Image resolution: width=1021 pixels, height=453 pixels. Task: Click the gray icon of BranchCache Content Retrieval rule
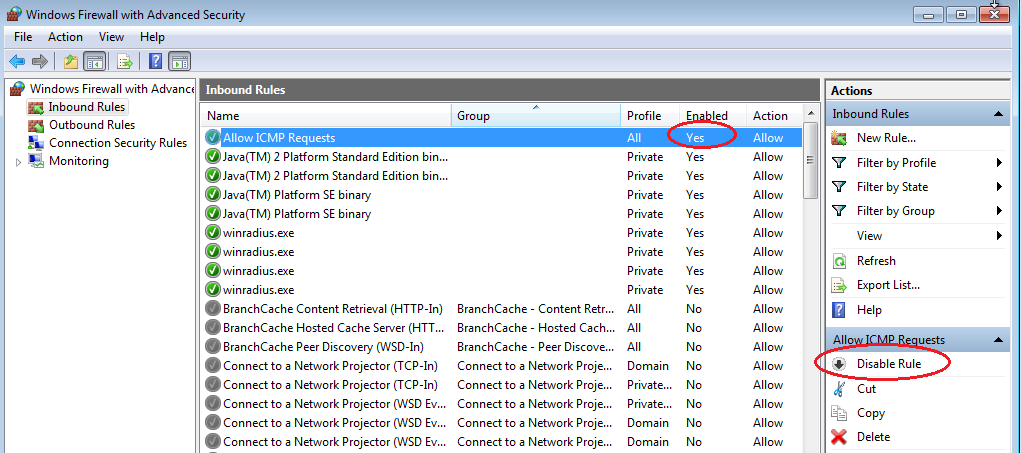[212, 309]
